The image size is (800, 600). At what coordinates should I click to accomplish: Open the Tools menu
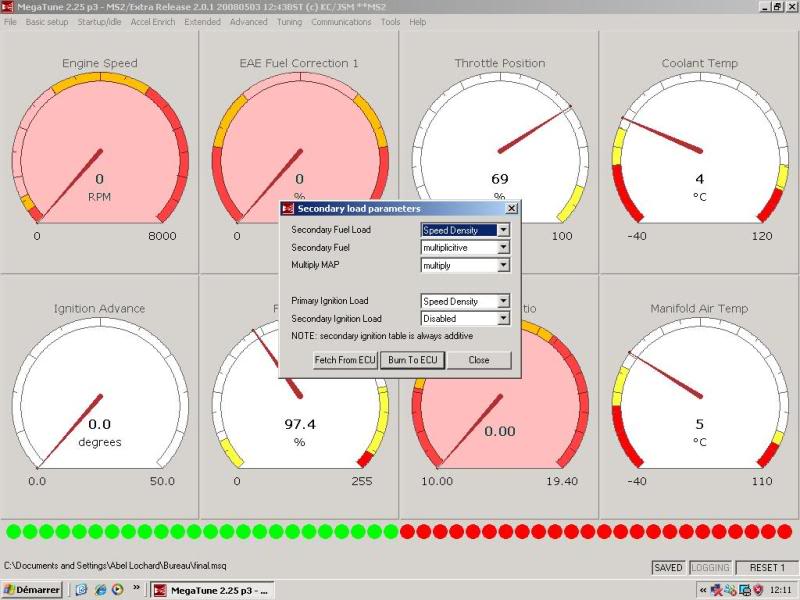pos(390,22)
